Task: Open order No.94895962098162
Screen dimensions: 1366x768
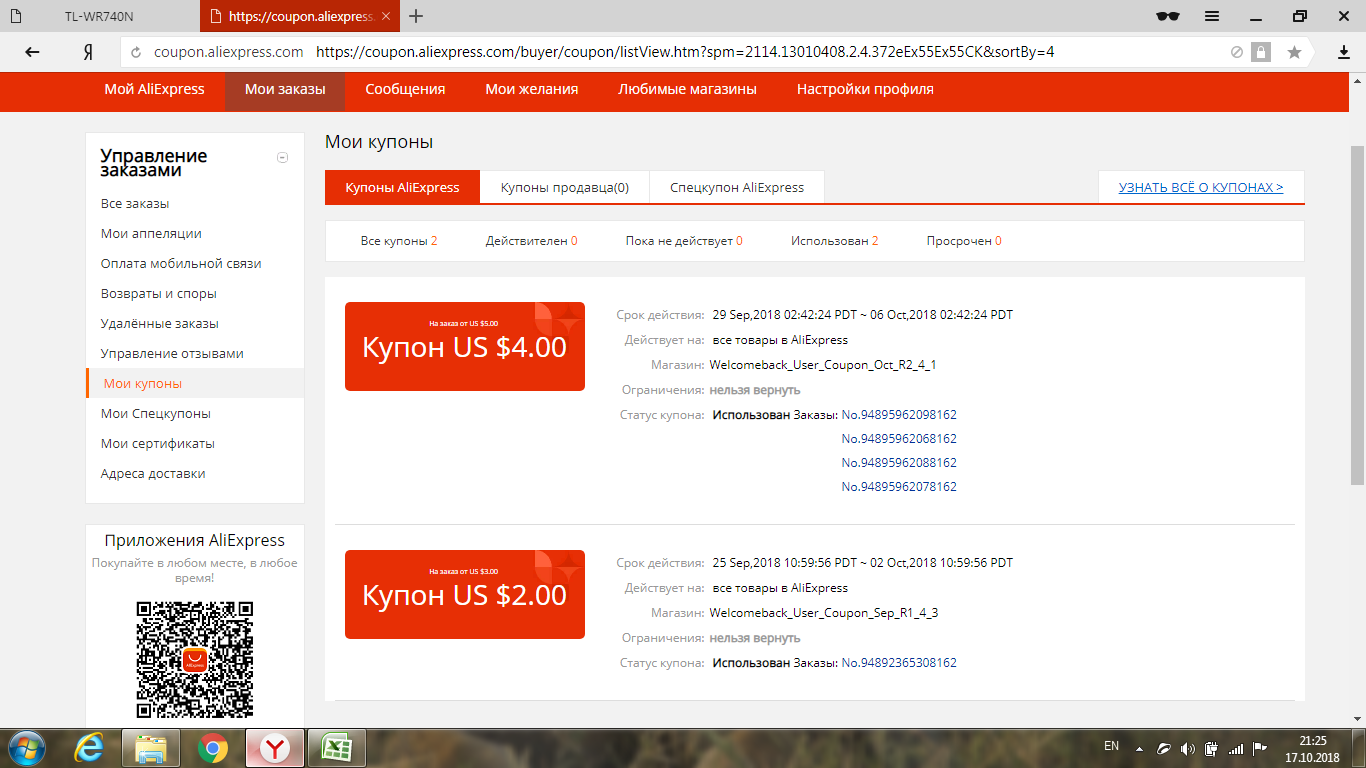Action: pyautogui.click(x=899, y=415)
